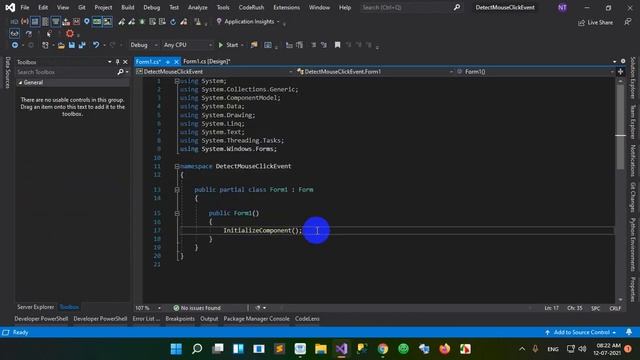Click the Save All icon
The image size is (640, 360).
pos(82,45)
